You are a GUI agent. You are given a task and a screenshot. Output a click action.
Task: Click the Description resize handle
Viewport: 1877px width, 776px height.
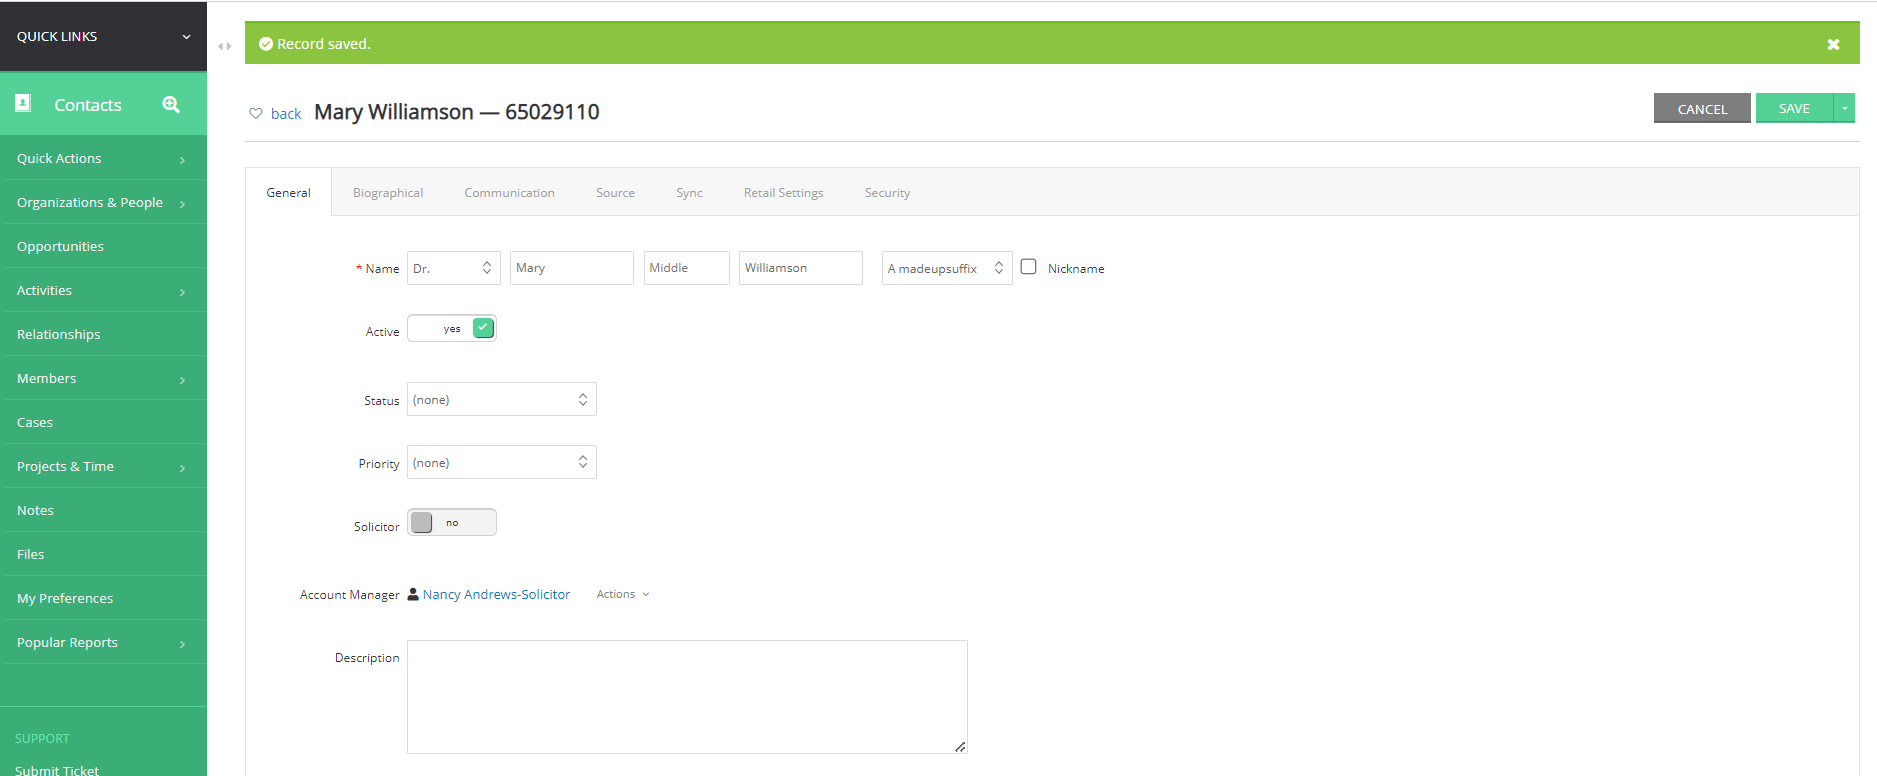(x=960, y=746)
